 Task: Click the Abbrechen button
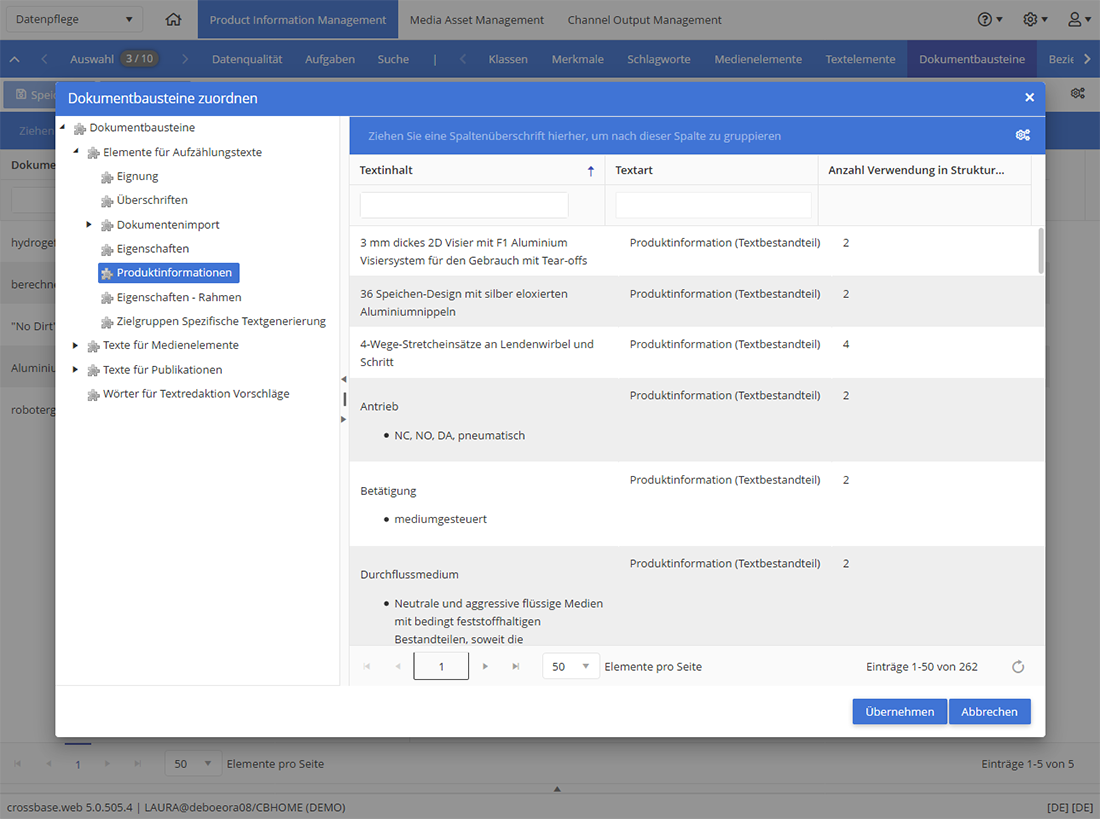(x=989, y=712)
